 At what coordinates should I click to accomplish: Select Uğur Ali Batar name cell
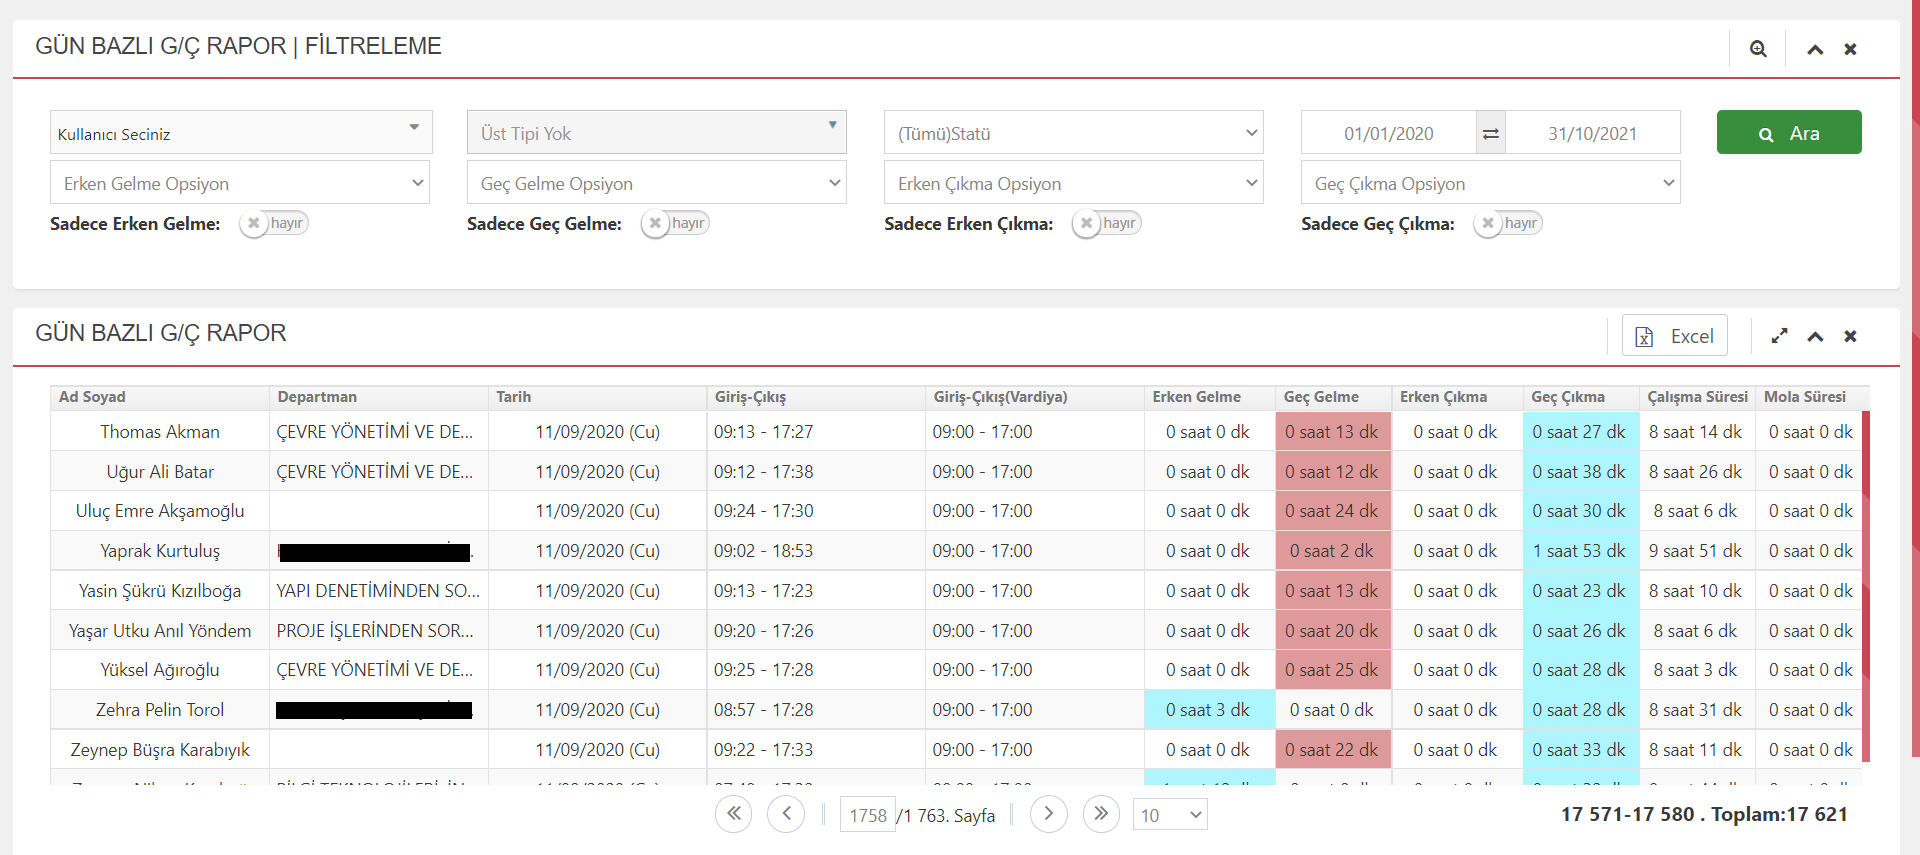(x=160, y=472)
